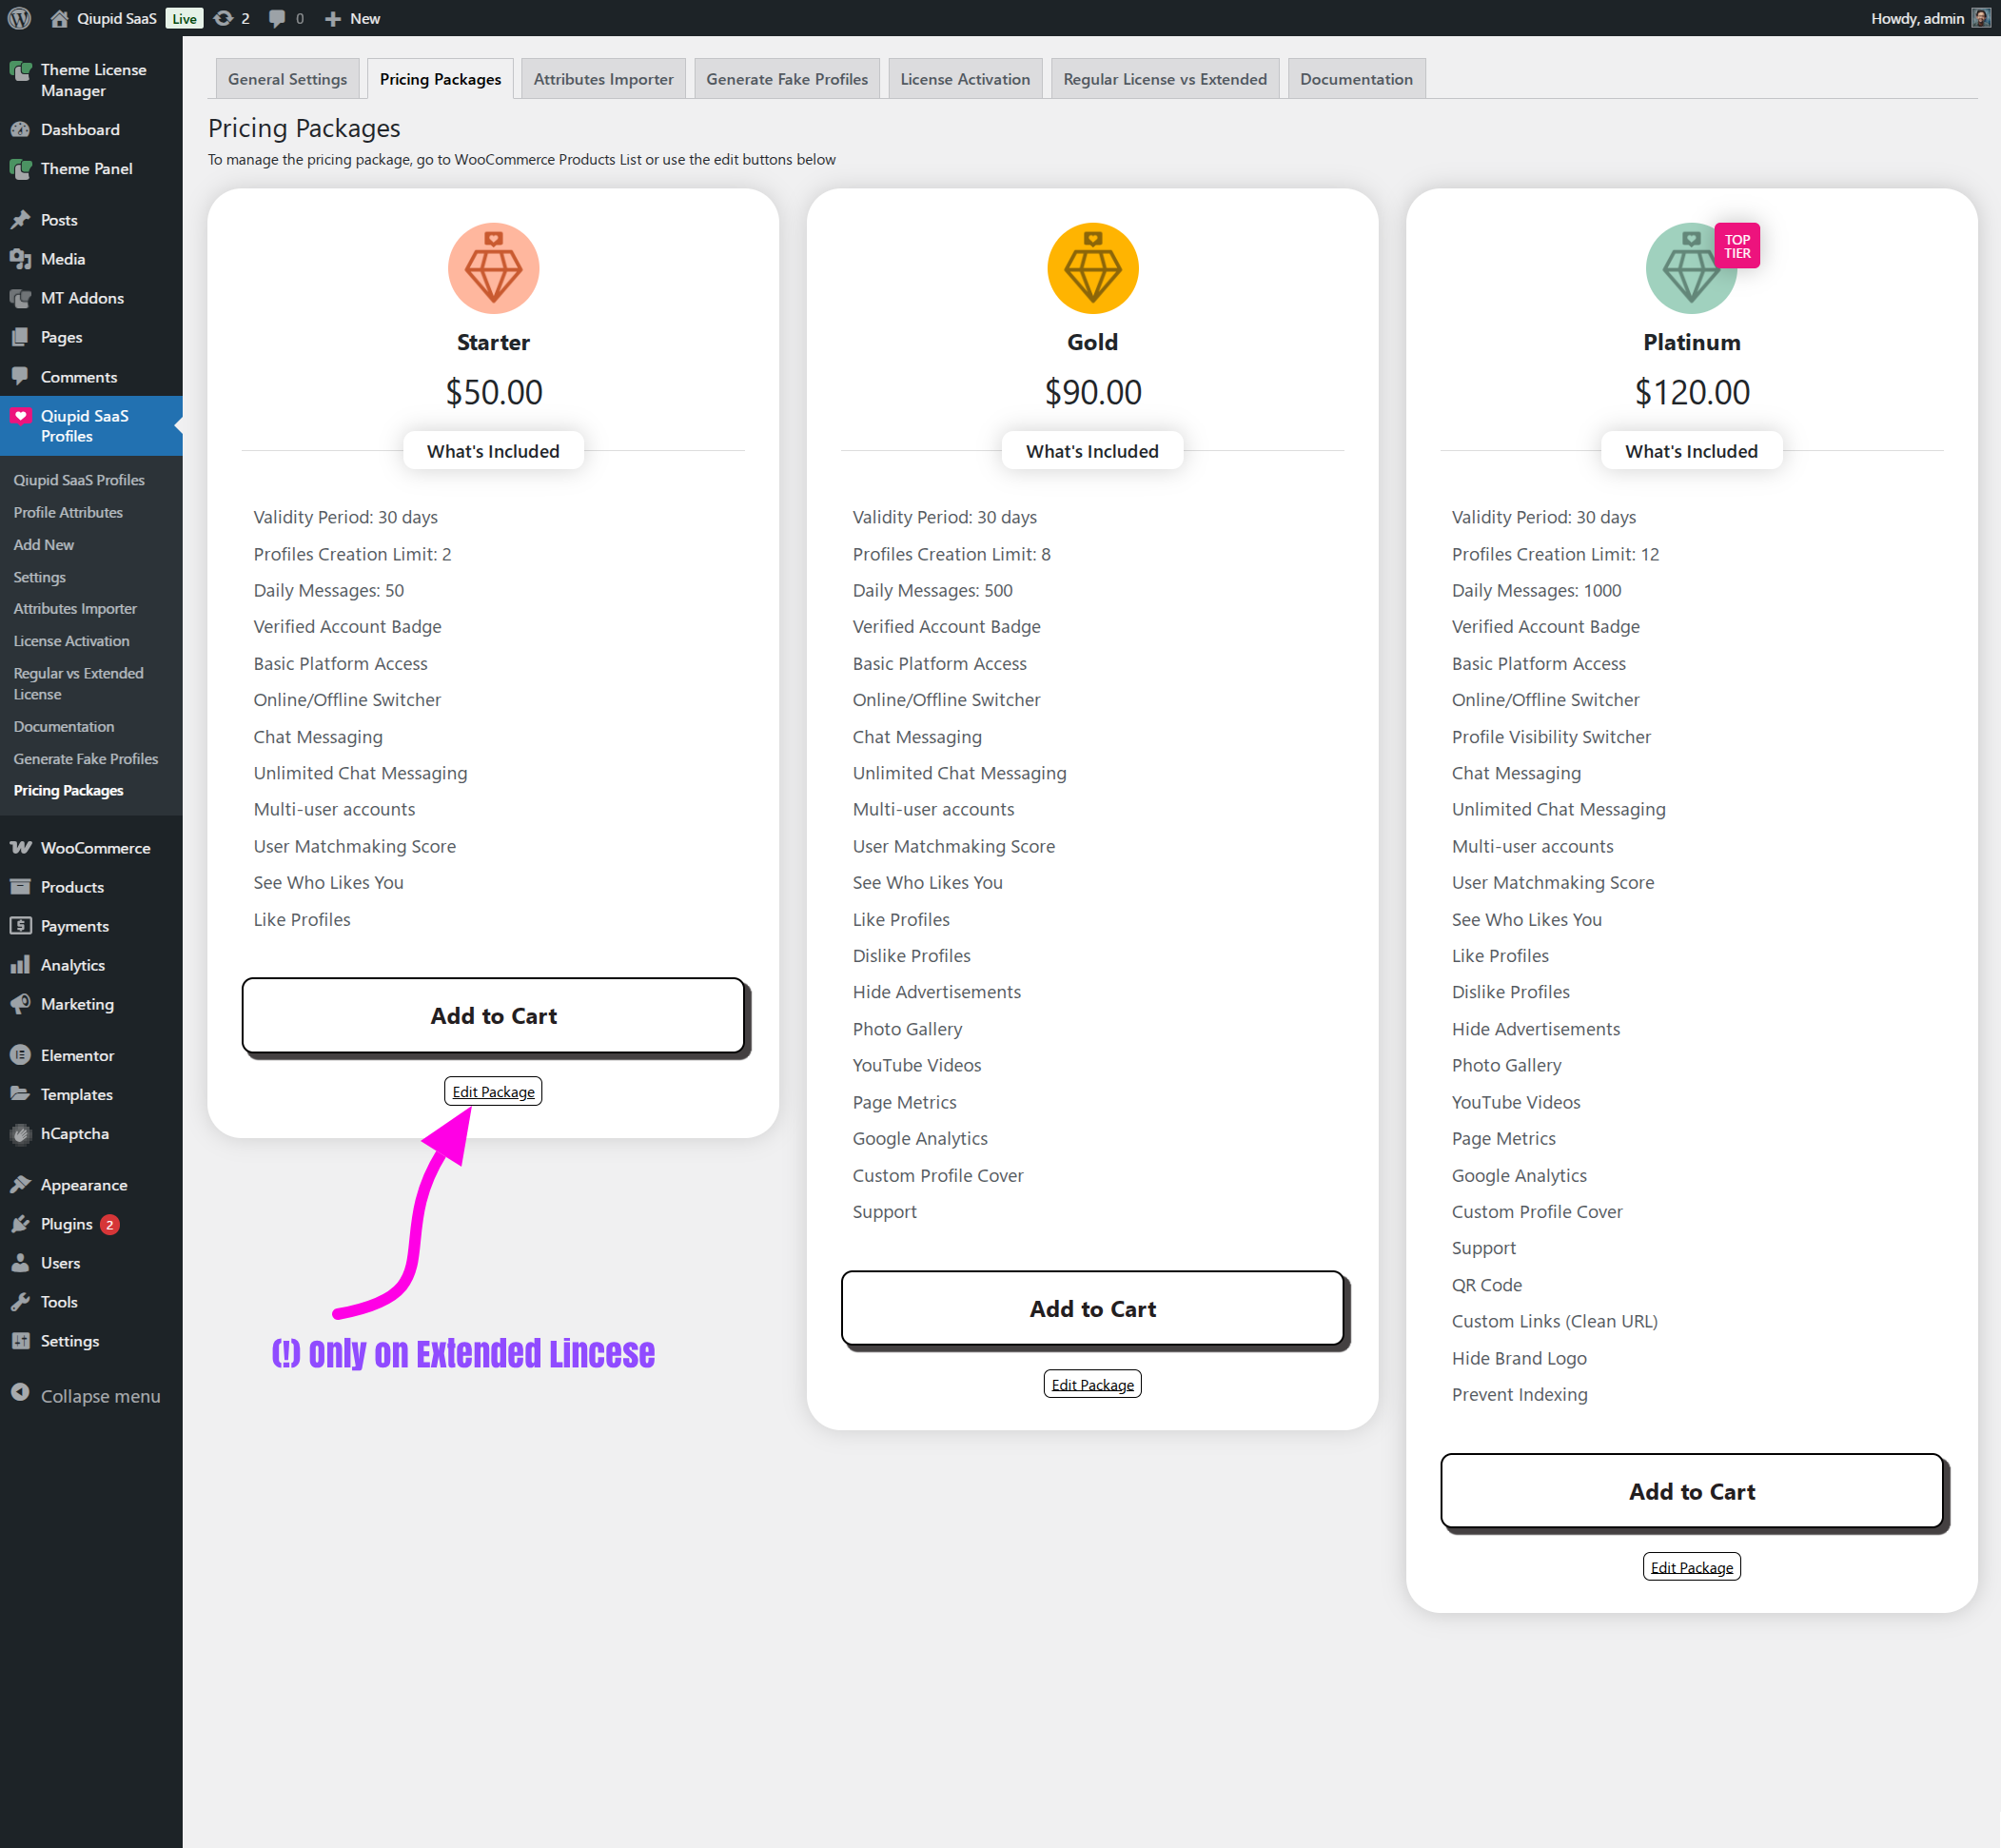
Task: Open WooCommerce from the sidebar
Action: pyautogui.click(x=95, y=848)
